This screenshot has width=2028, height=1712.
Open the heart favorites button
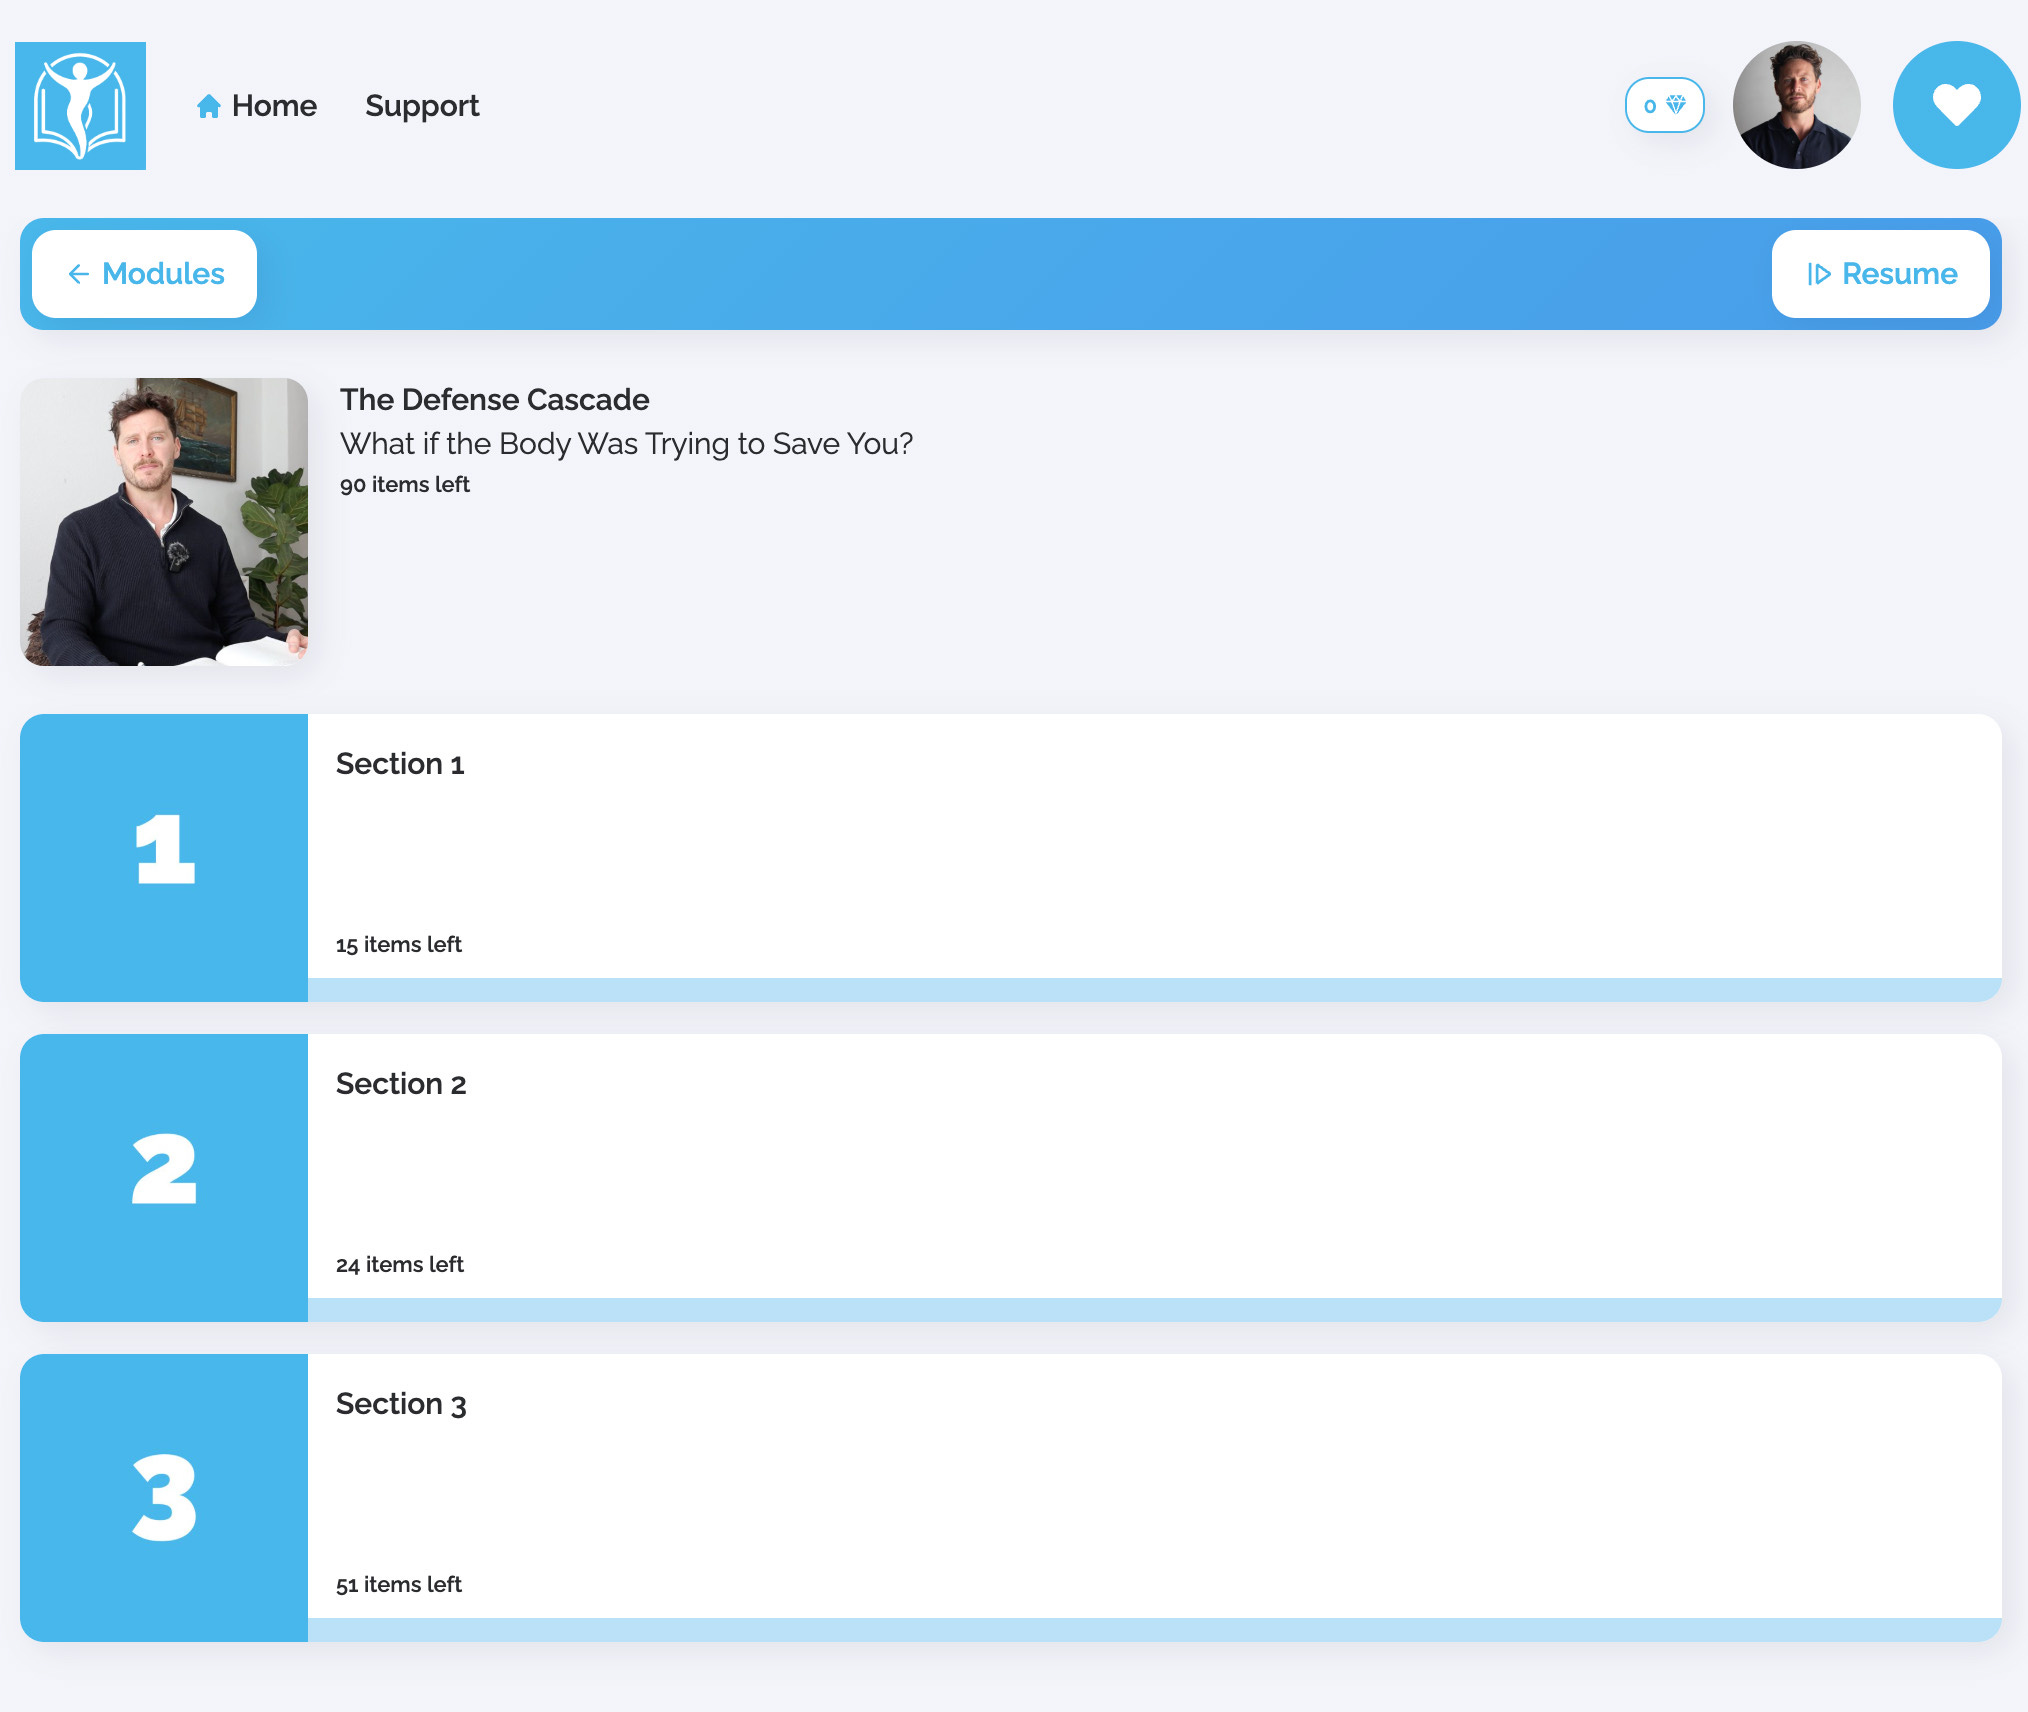1956,105
